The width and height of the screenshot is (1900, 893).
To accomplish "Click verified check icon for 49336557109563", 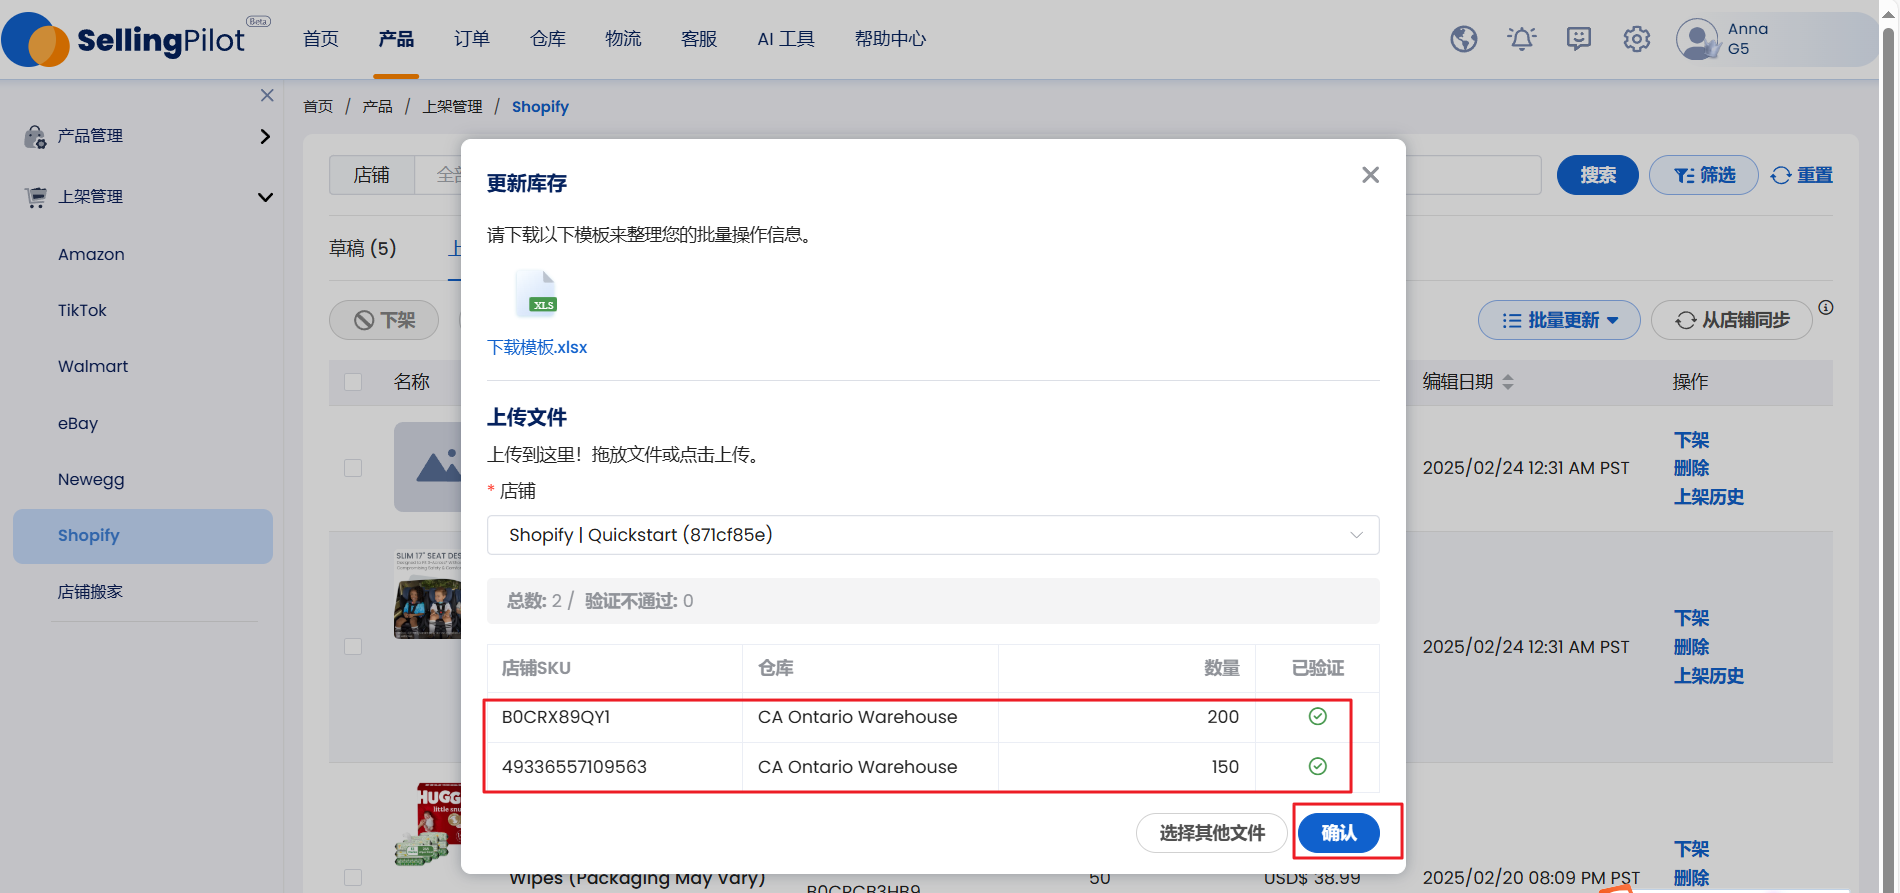I will coord(1318,766).
